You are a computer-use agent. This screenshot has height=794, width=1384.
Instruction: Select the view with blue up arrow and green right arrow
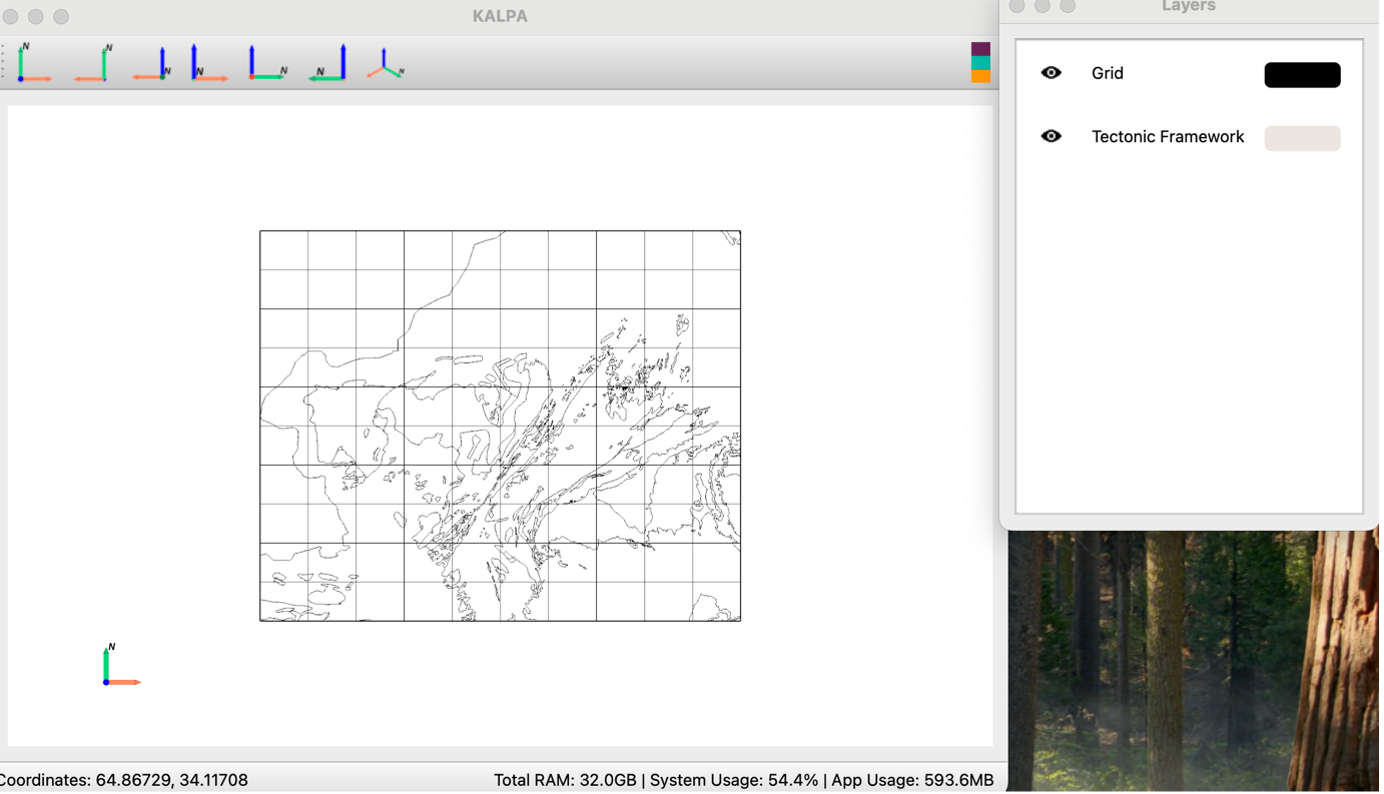pos(269,63)
